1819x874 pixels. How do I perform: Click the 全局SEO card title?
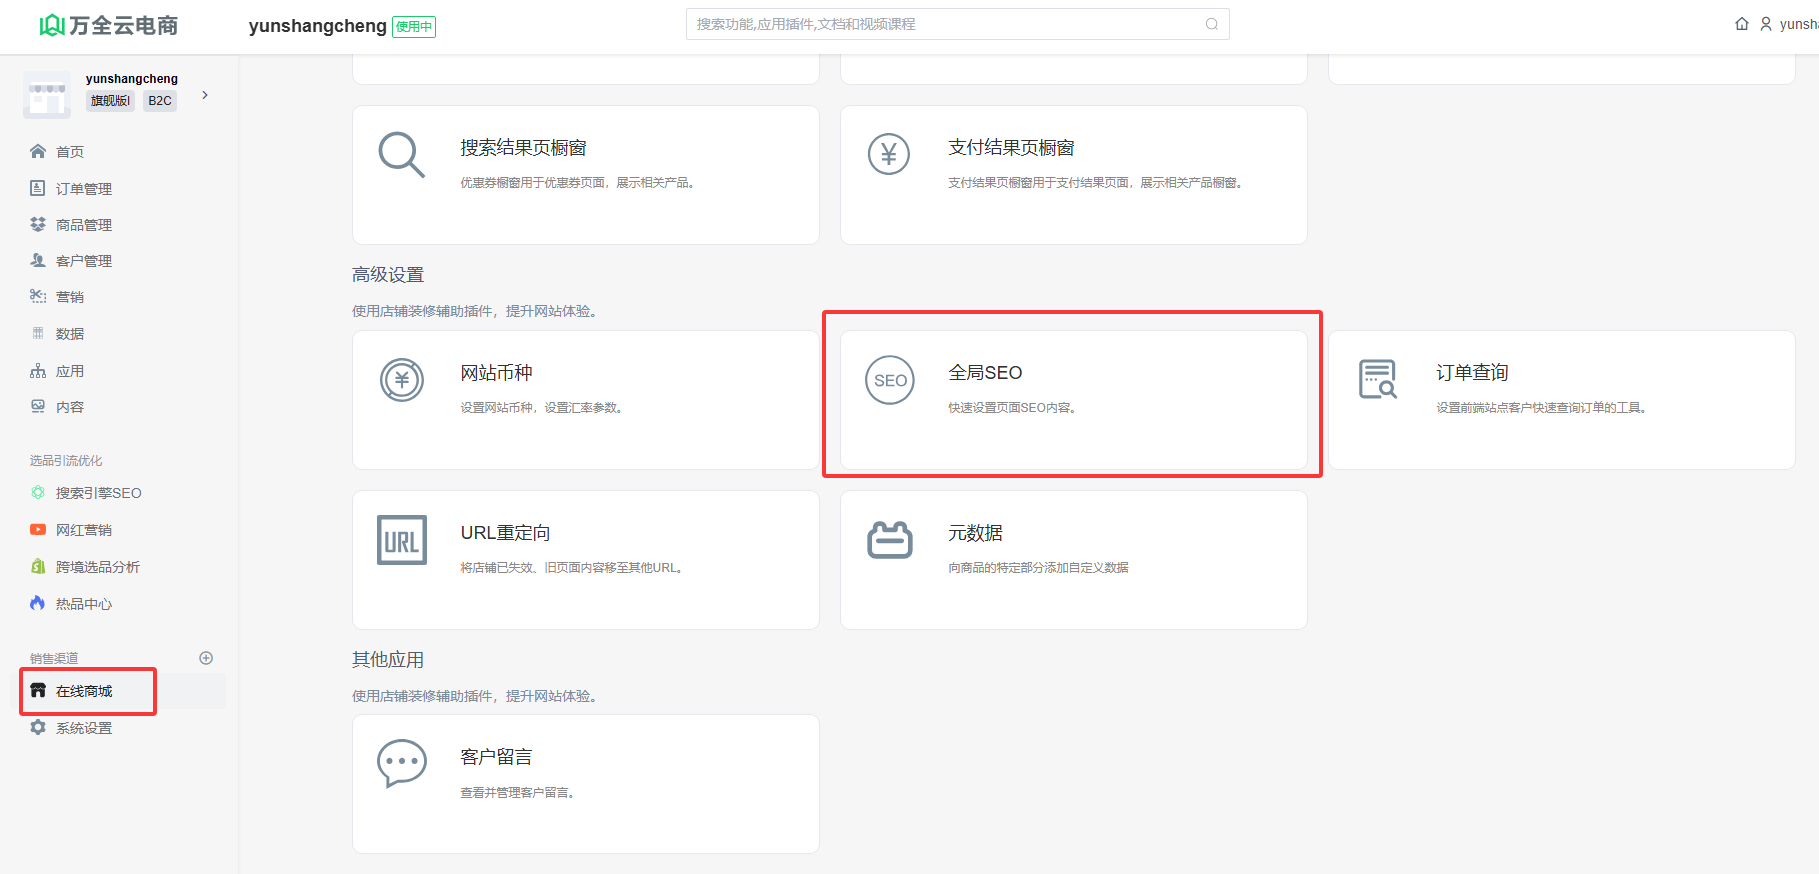[985, 373]
